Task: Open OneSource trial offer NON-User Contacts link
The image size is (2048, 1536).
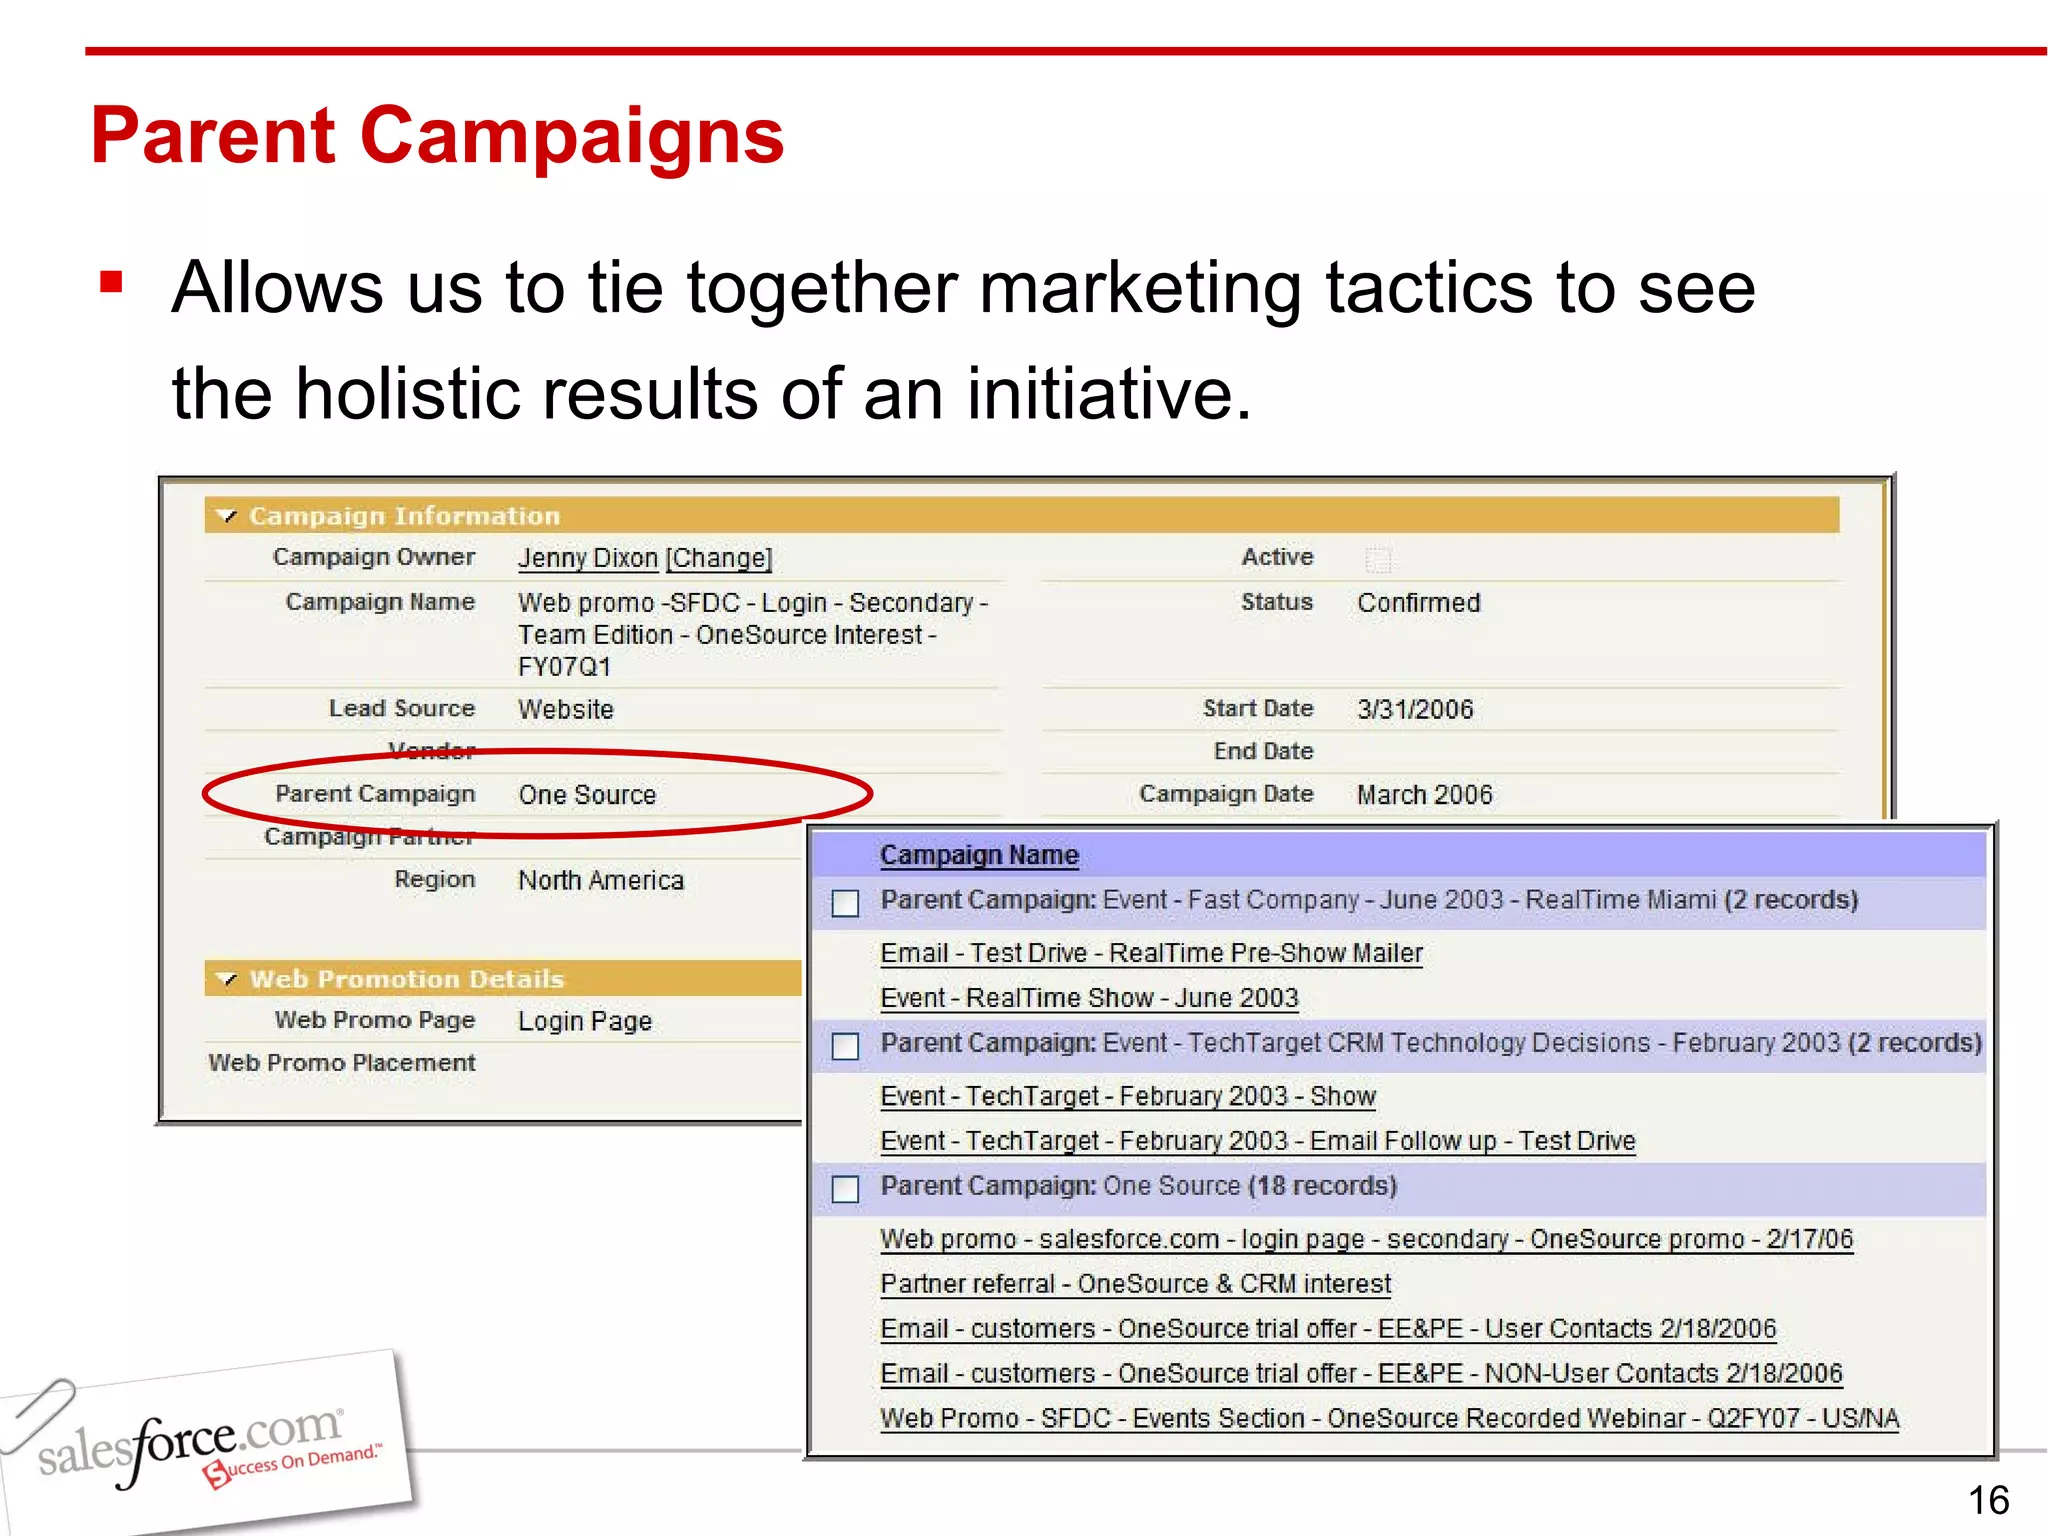Action: [x=1361, y=1374]
